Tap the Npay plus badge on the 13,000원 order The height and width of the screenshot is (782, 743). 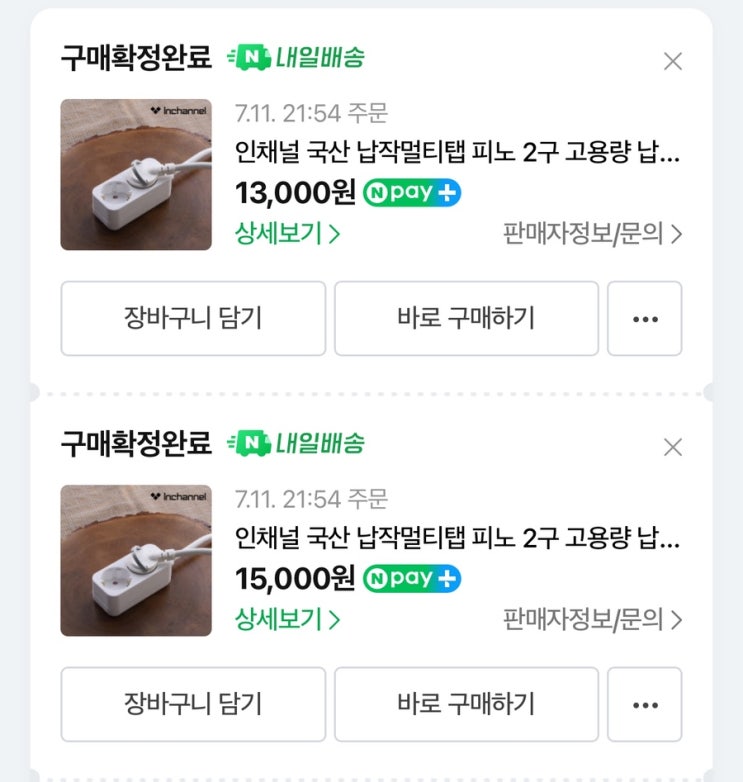click(x=412, y=192)
